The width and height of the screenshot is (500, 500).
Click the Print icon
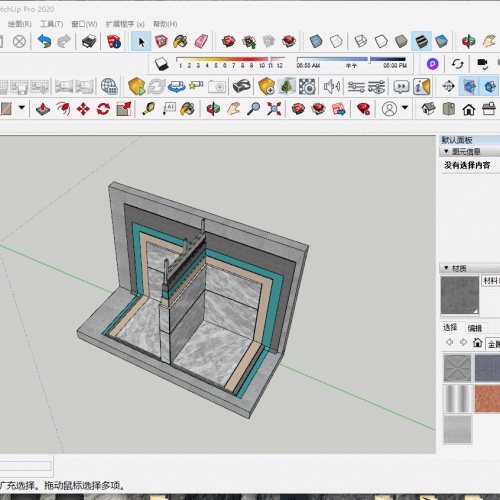coord(89,42)
